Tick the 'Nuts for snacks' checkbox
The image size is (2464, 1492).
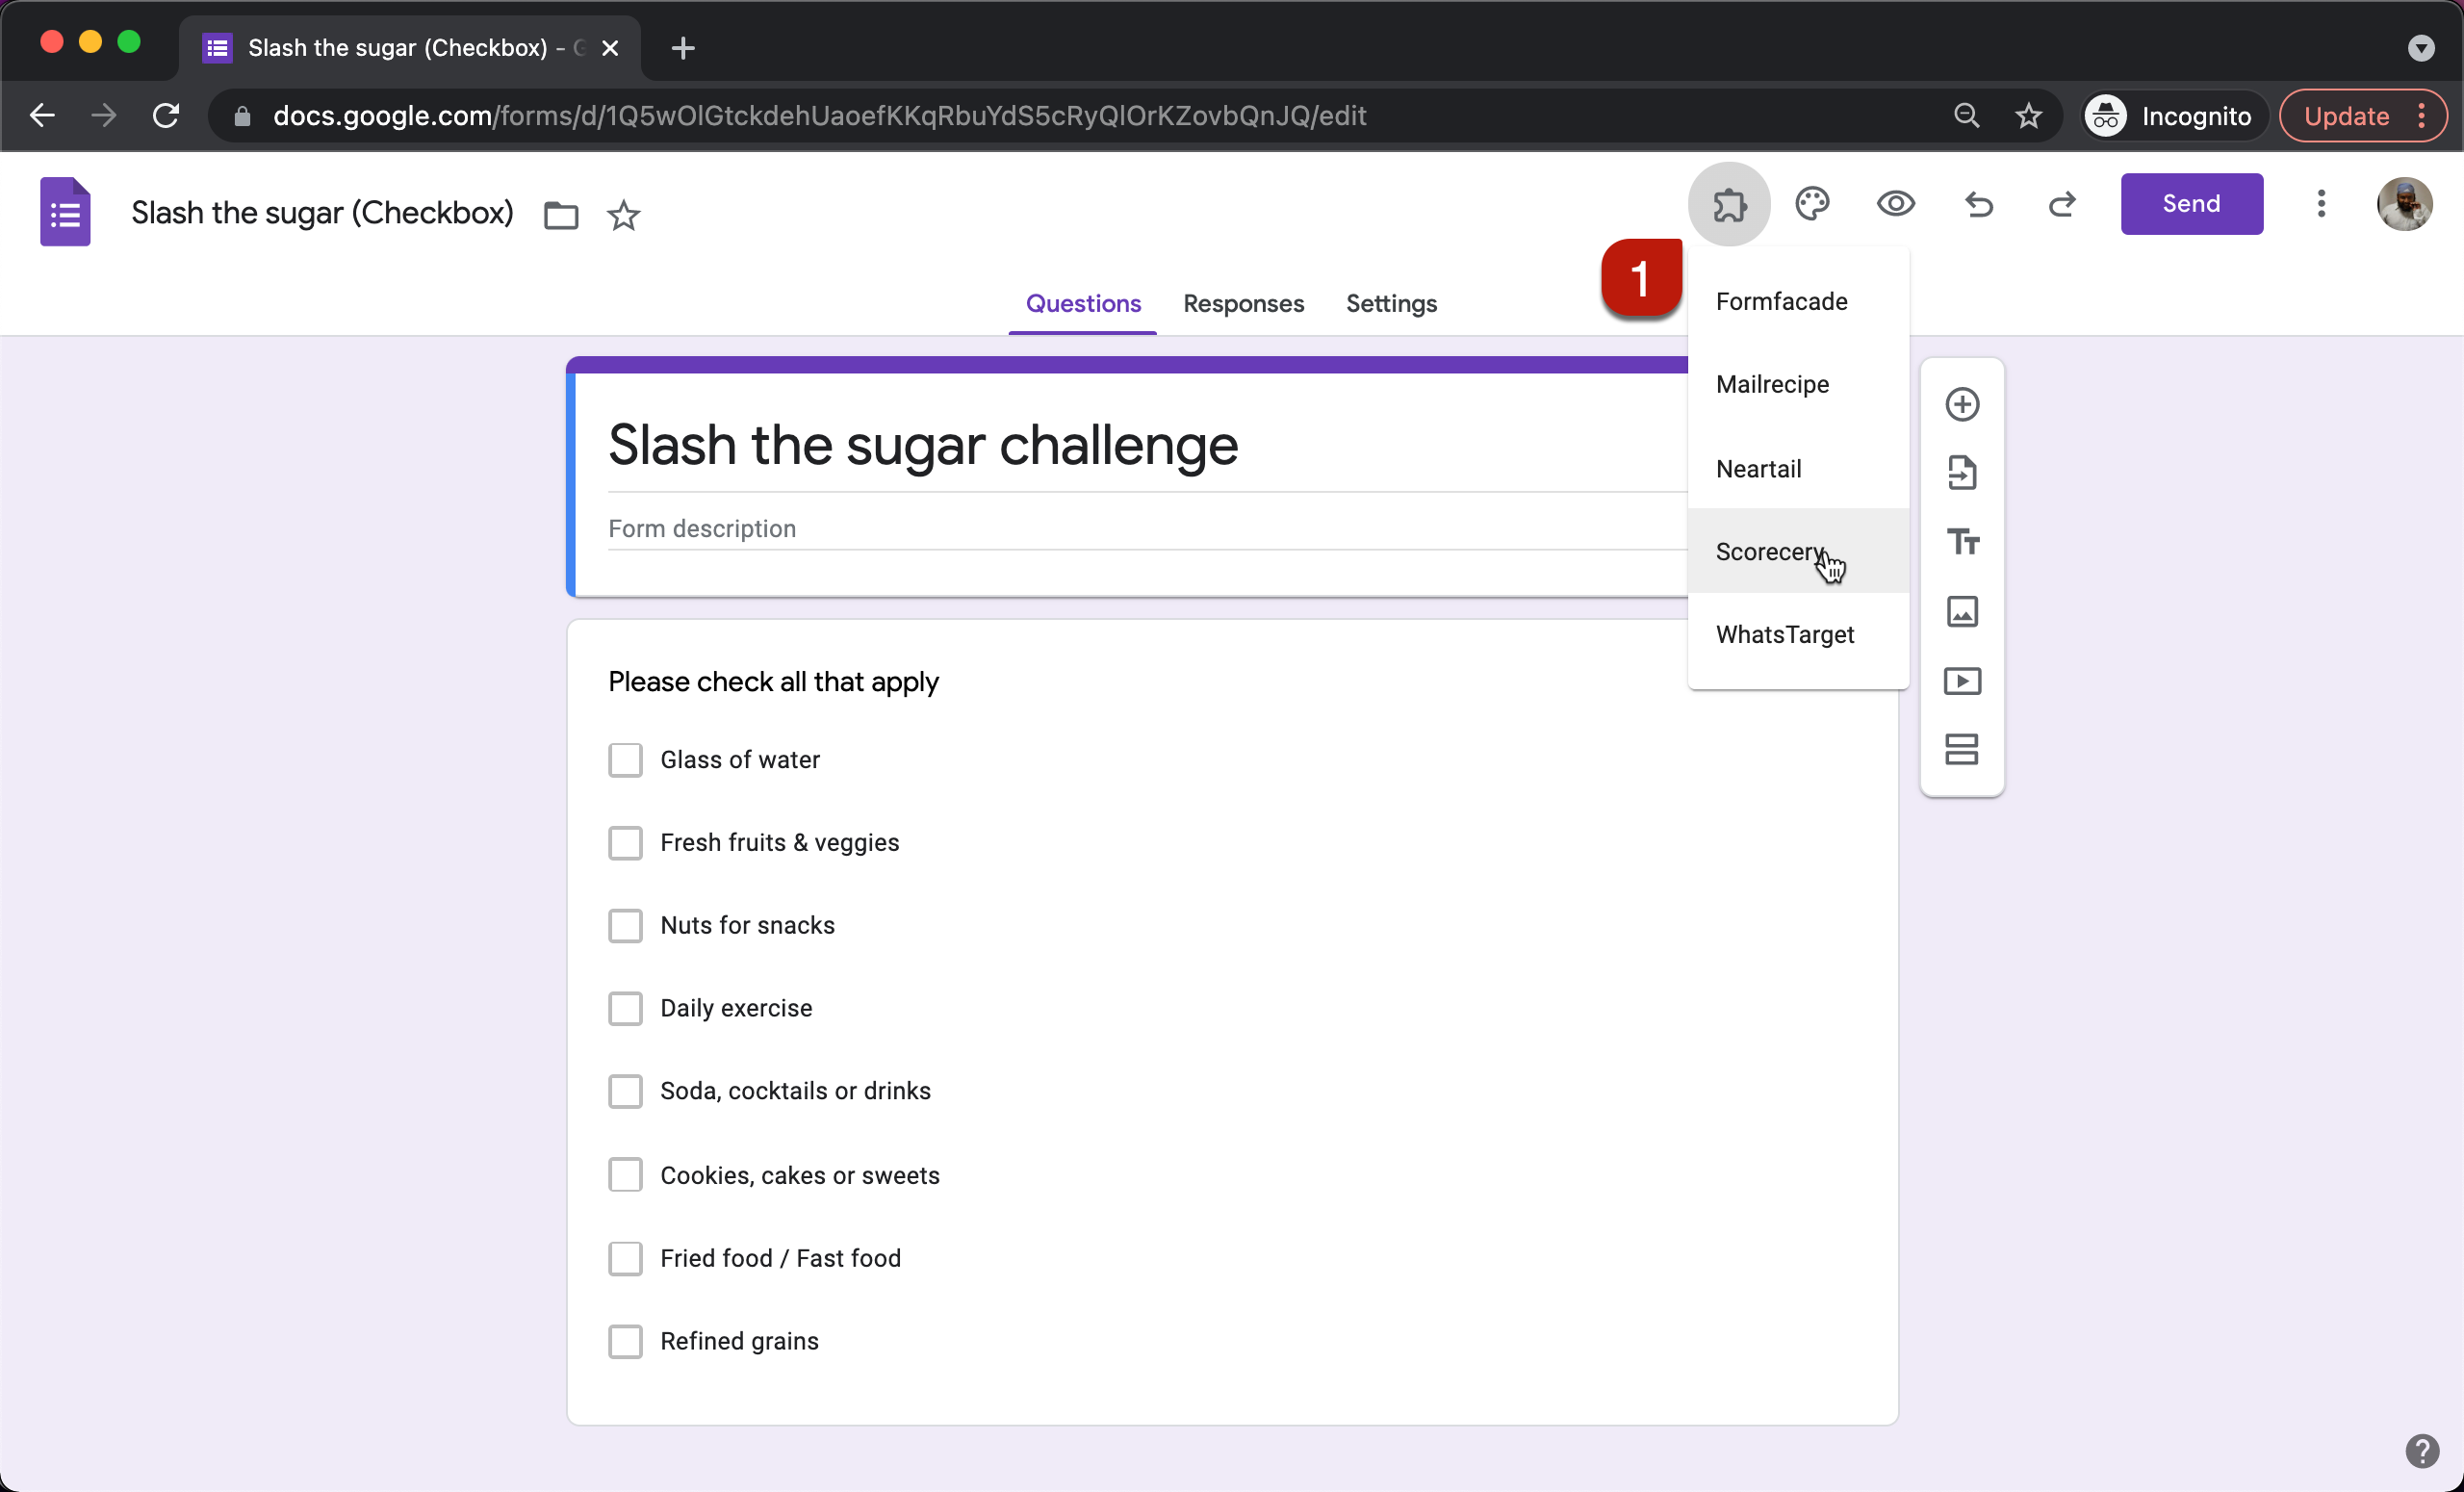tap(625, 925)
